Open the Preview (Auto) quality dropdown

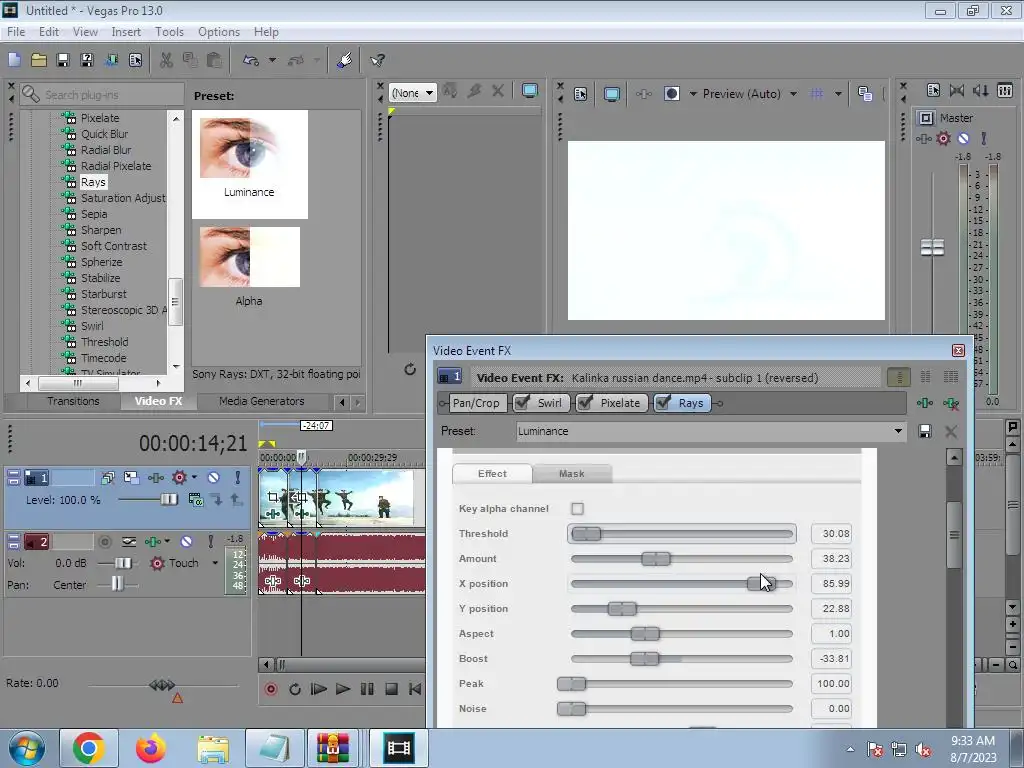[x=793, y=94]
